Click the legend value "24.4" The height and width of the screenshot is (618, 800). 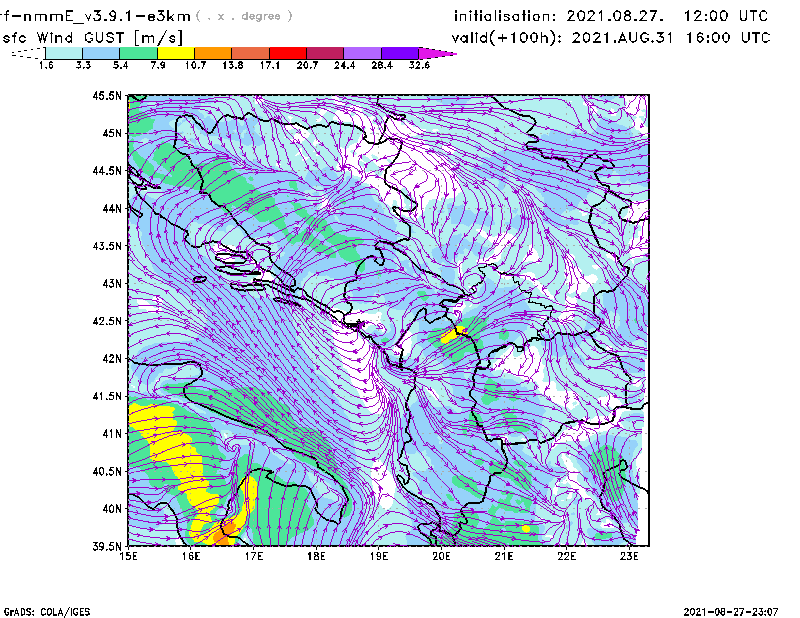coord(344,65)
